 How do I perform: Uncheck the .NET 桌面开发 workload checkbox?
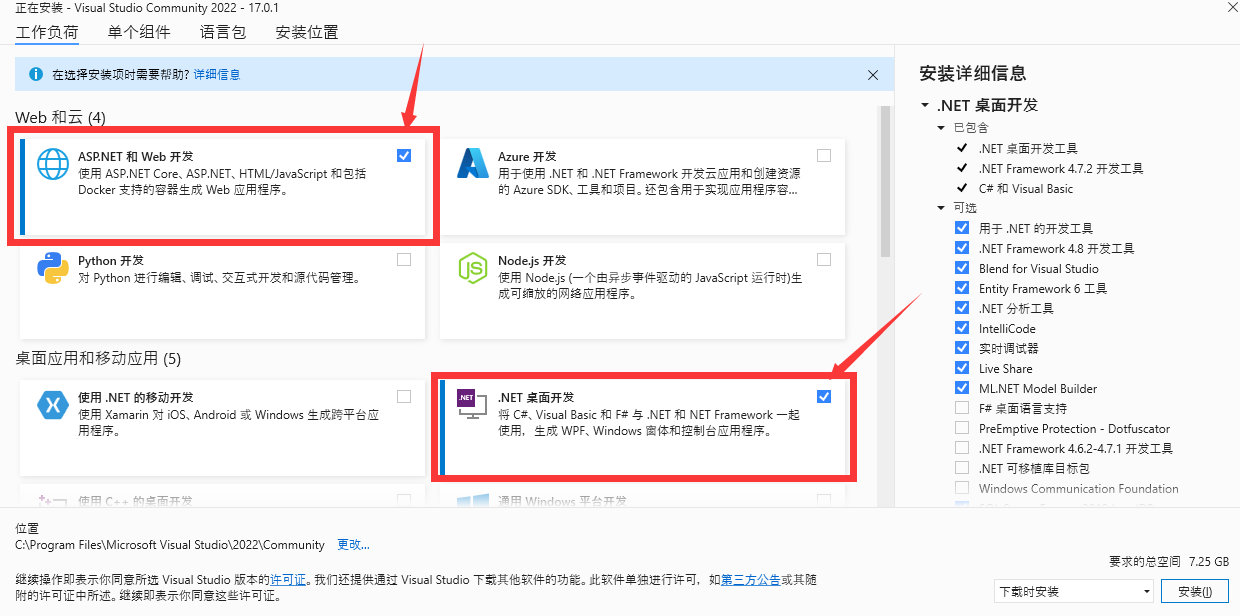[x=823, y=396]
